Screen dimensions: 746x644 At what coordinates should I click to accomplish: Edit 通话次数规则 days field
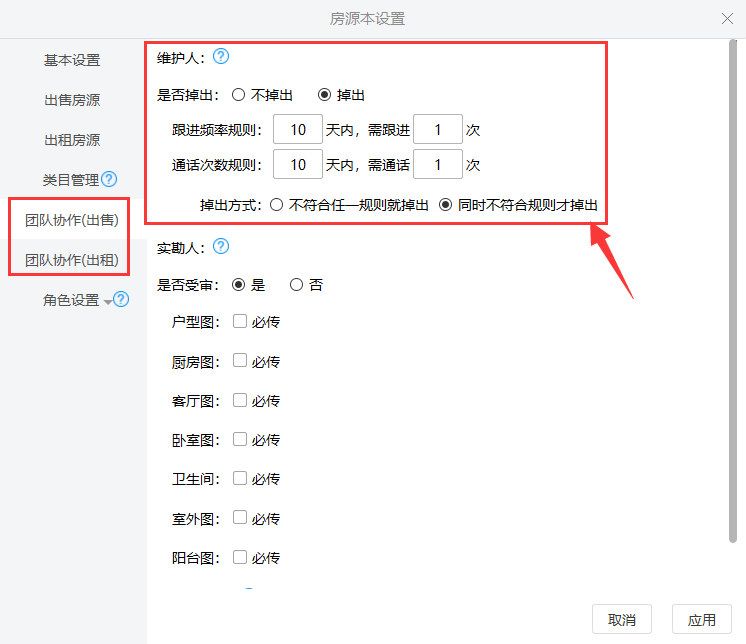point(298,164)
